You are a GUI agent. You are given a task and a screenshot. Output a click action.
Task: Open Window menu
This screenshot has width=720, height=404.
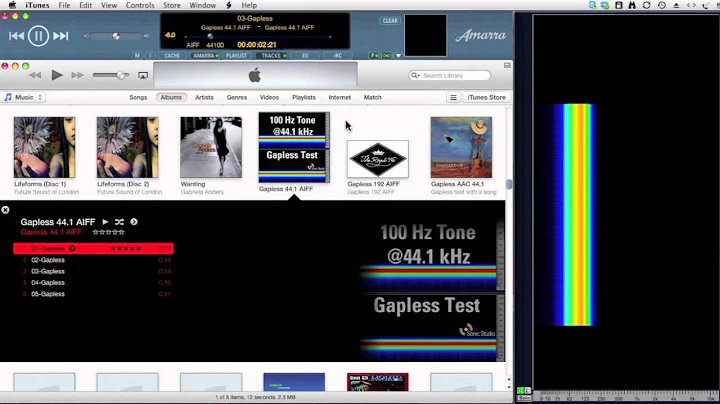tap(202, 5)
